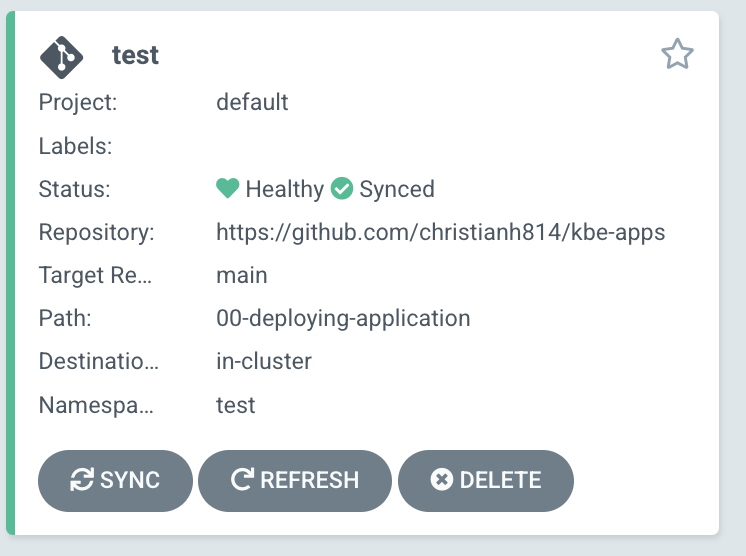Click the Healthy status text
Viewport: 746px width, 556px height.
coord(284,189)
